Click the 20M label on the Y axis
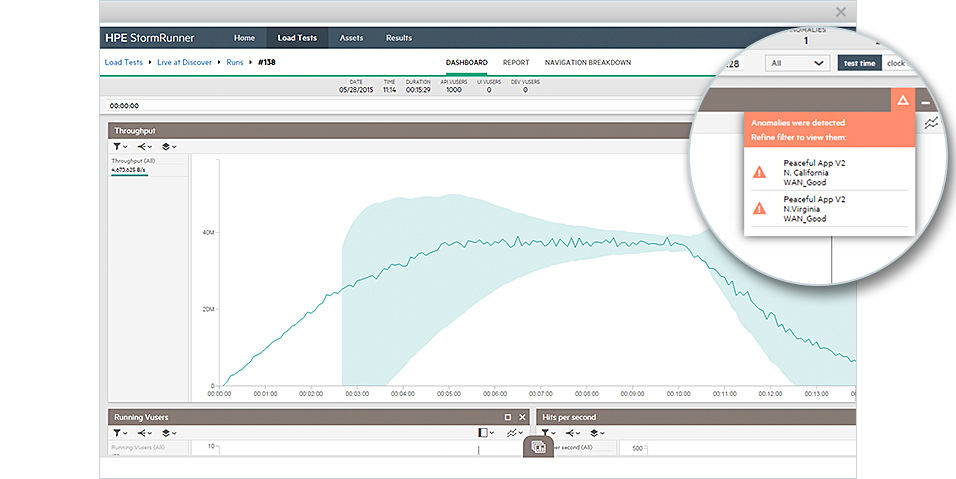 pos(208,310)
